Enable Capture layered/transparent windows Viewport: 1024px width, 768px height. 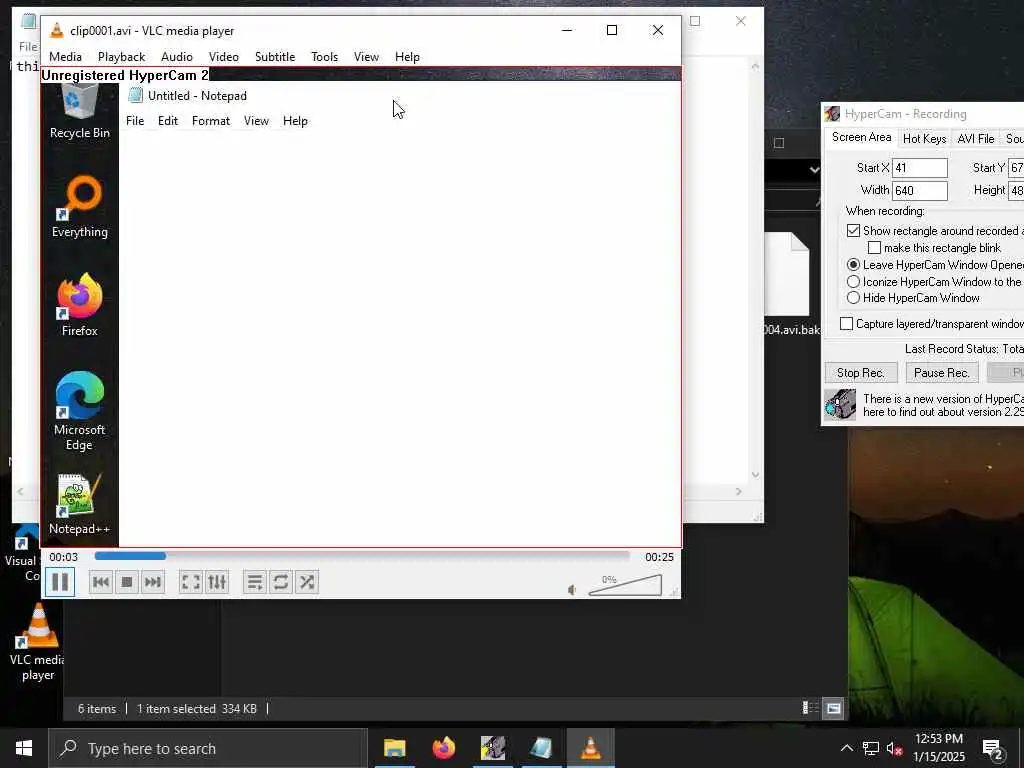click(846, 324)
